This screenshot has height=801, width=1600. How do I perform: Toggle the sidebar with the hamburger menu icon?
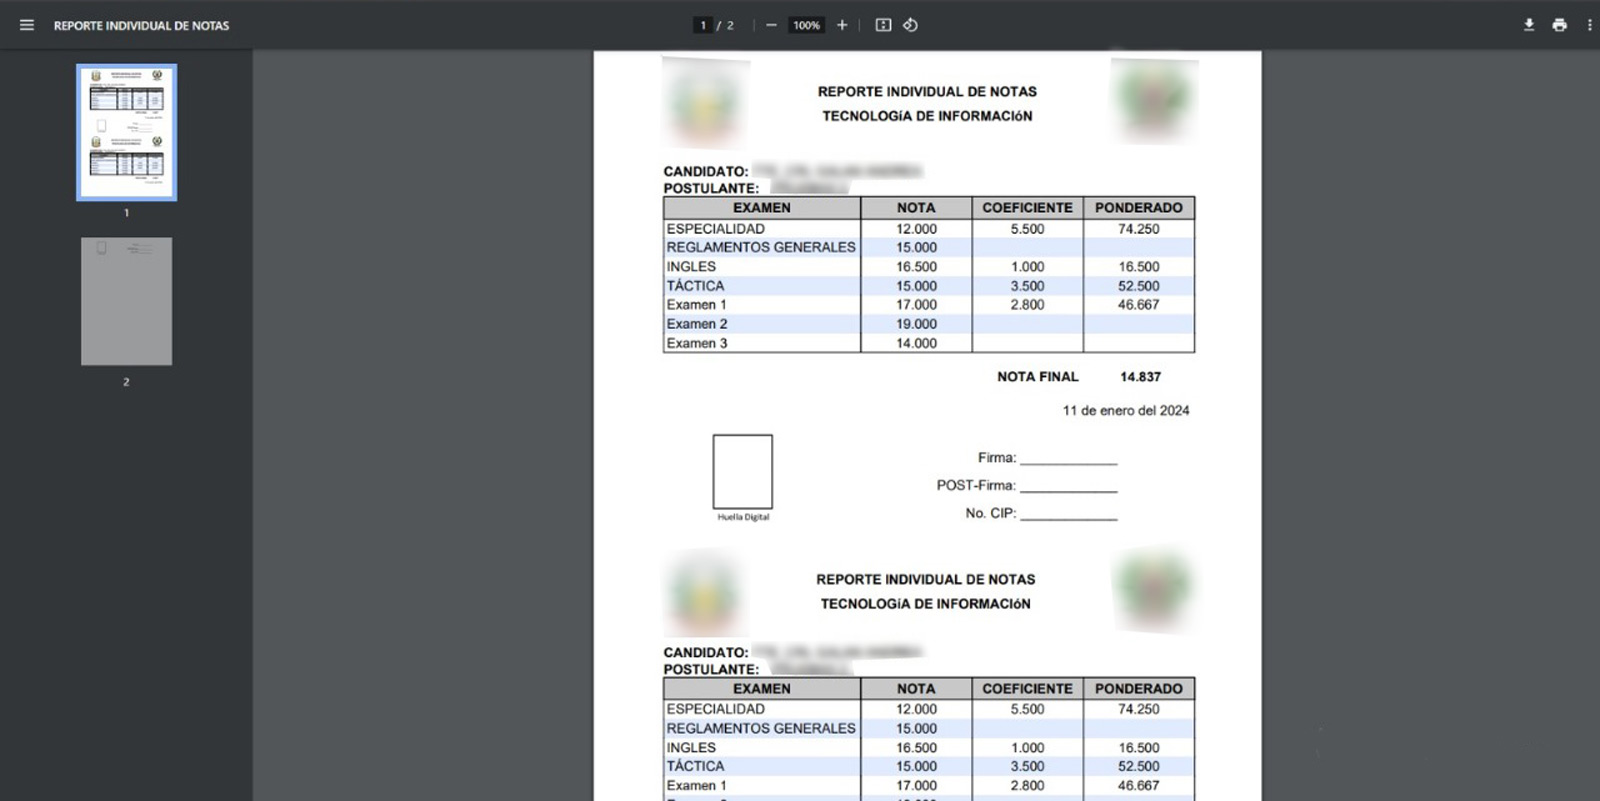[27, 25]
